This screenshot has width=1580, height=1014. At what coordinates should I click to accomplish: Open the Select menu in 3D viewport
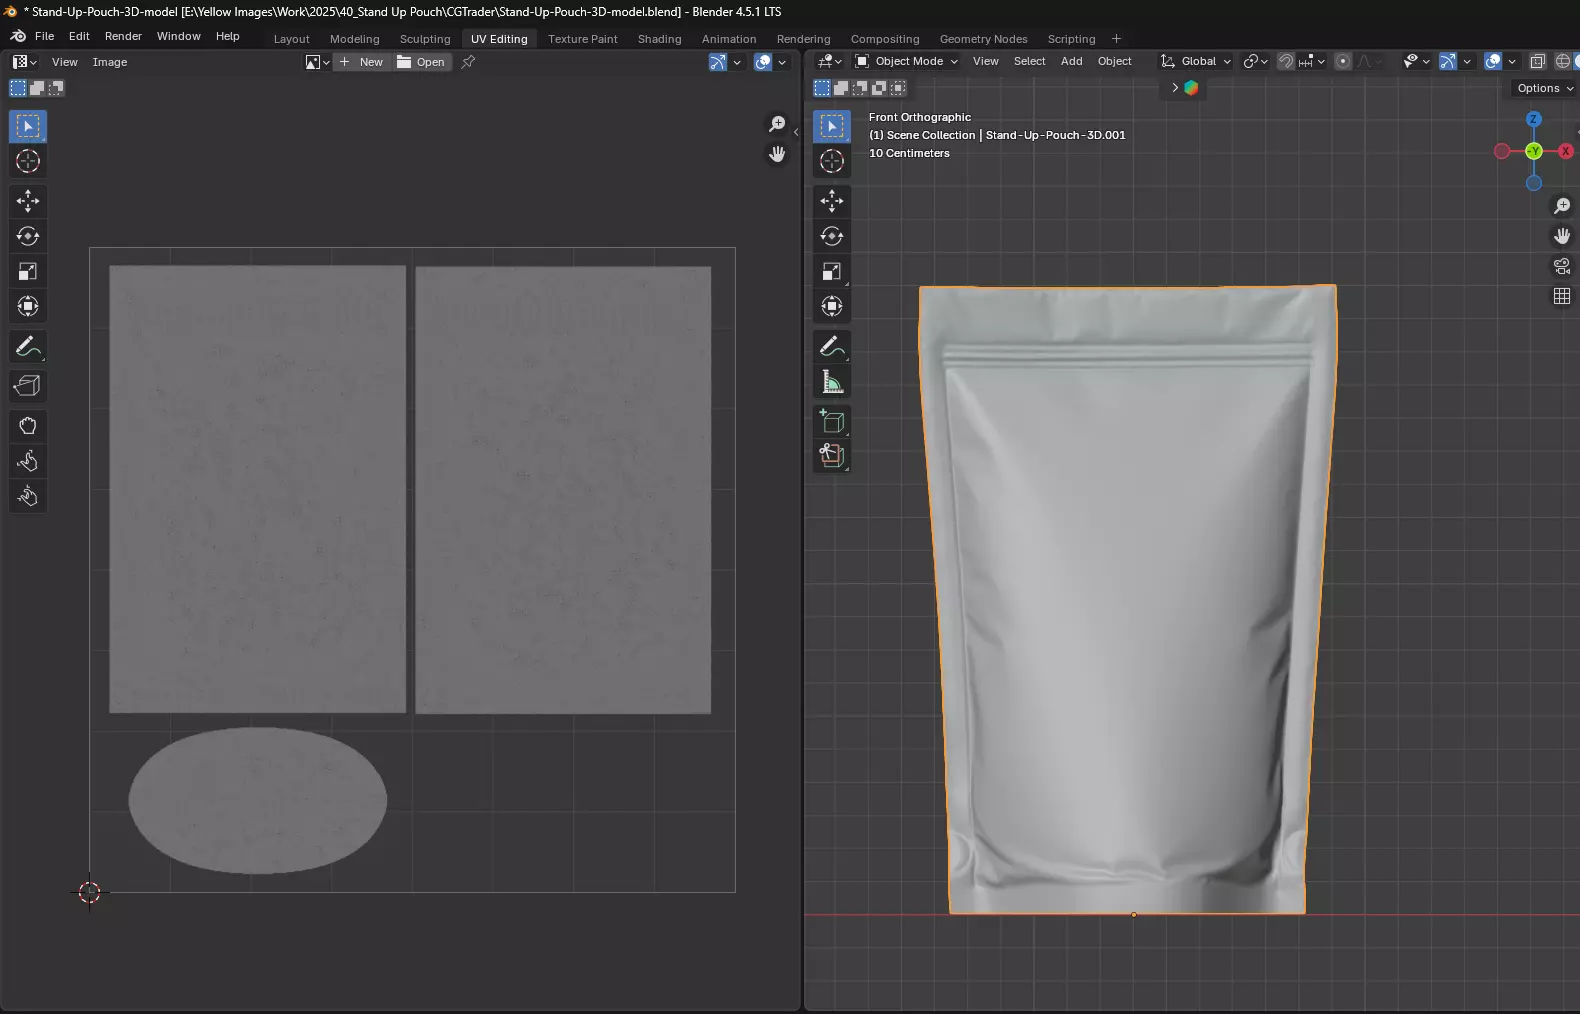[x=1030, y=61]
